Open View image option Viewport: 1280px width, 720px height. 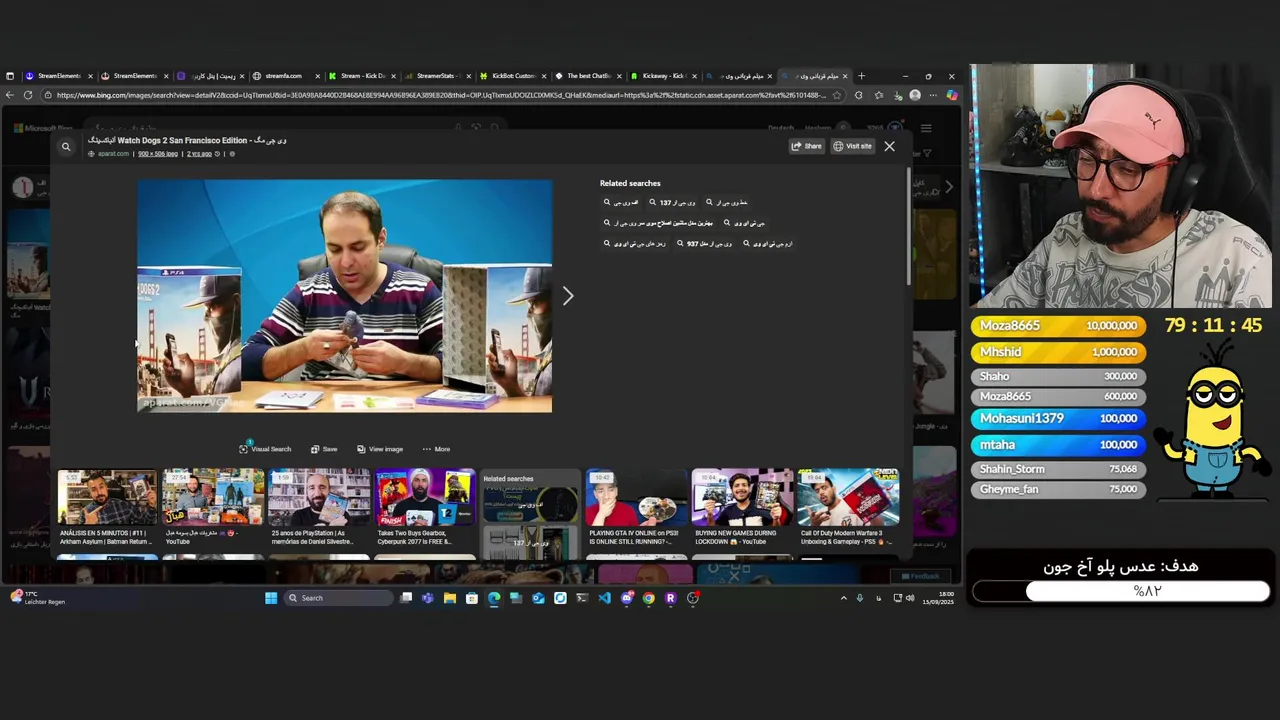tap(380, 449)
